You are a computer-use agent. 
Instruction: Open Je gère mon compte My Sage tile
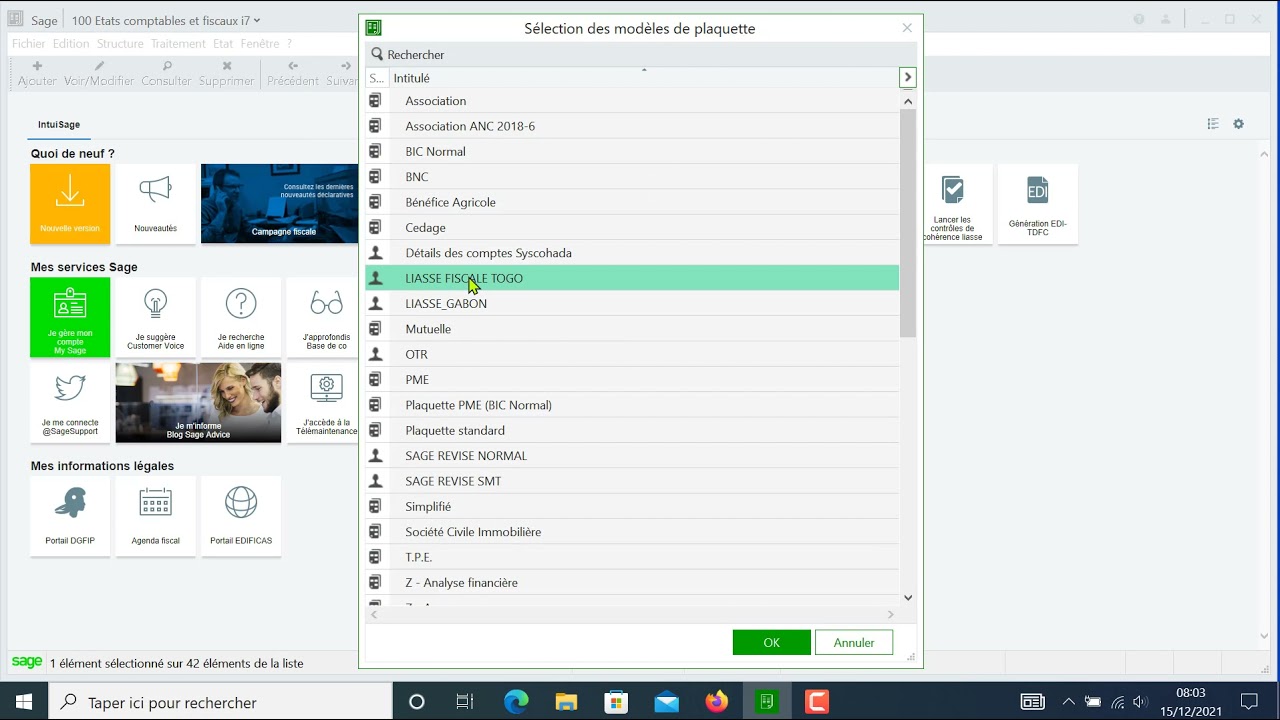[70, 317]
